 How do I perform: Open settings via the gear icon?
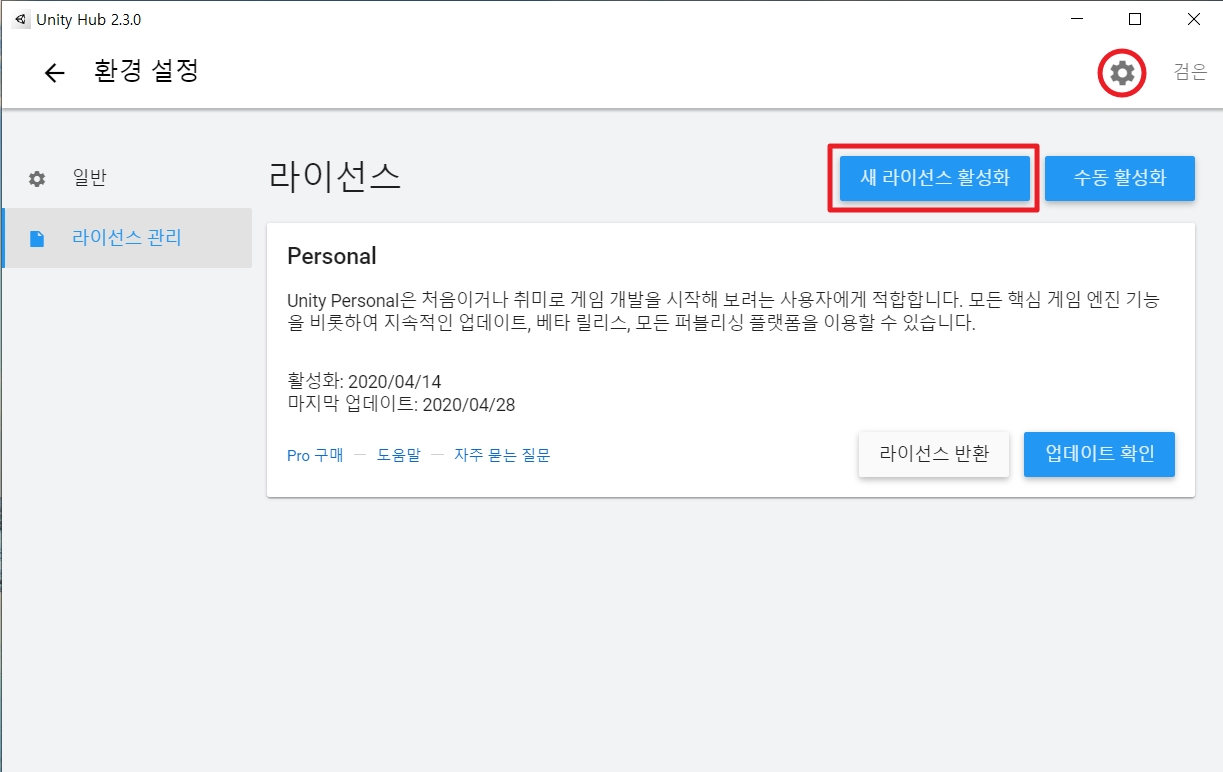(1123, 72)
